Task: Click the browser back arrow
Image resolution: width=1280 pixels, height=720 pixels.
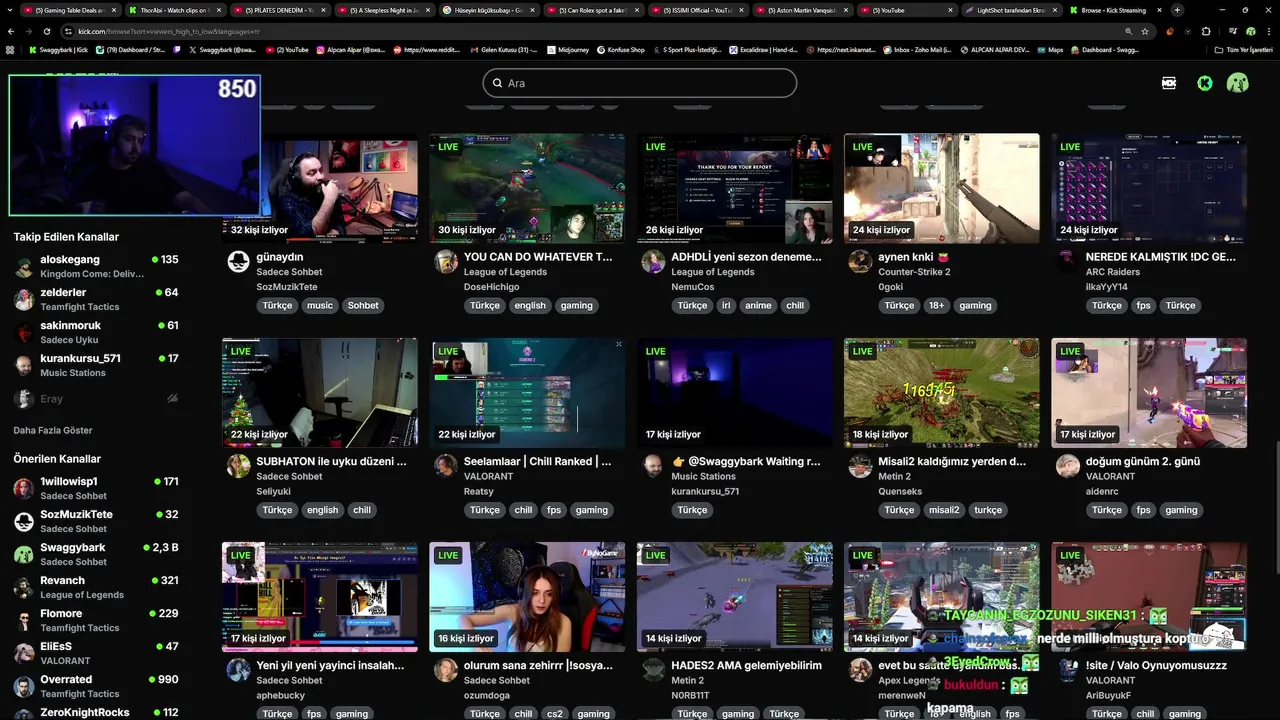Action: point(10,31)
